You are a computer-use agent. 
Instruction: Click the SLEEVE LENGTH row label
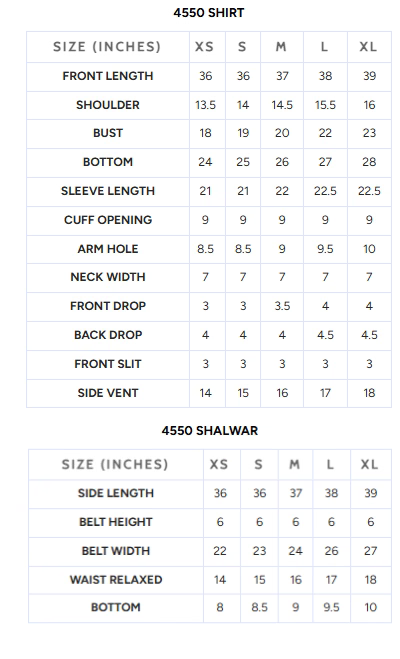[108, 191]
